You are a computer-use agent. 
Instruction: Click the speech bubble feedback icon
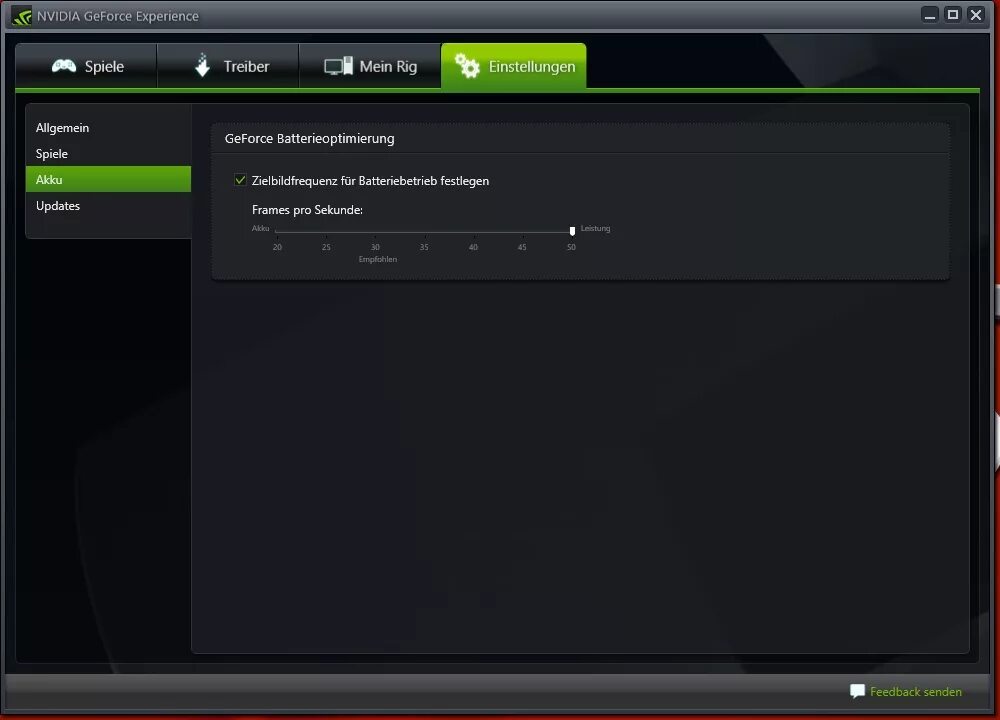click(857, 691)
